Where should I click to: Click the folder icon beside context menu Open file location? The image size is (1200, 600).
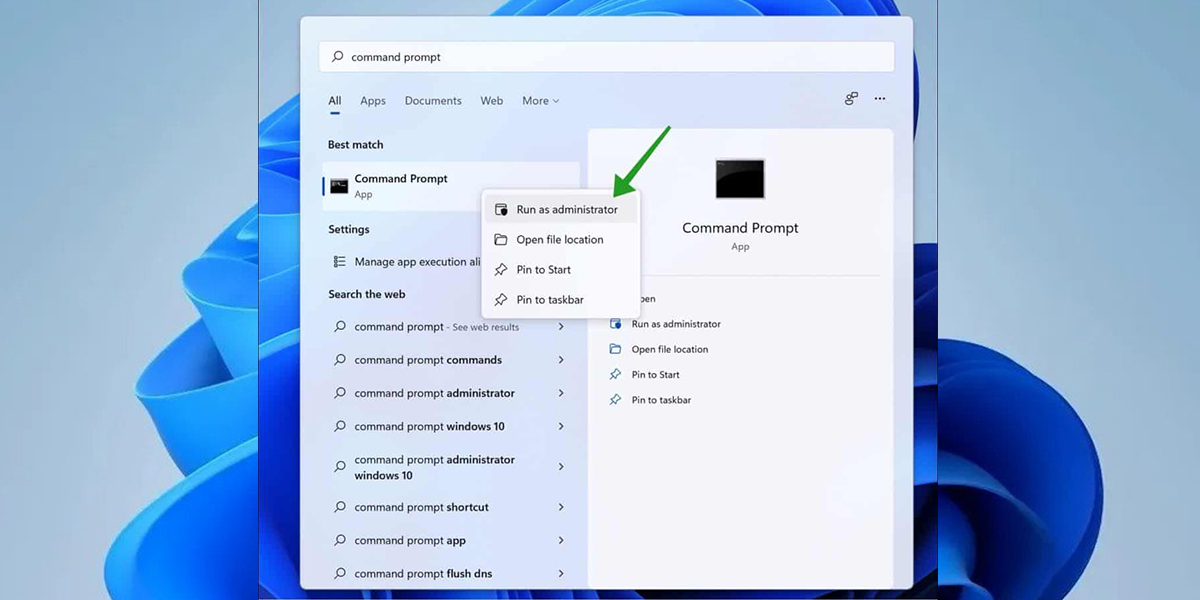(501, 240)
